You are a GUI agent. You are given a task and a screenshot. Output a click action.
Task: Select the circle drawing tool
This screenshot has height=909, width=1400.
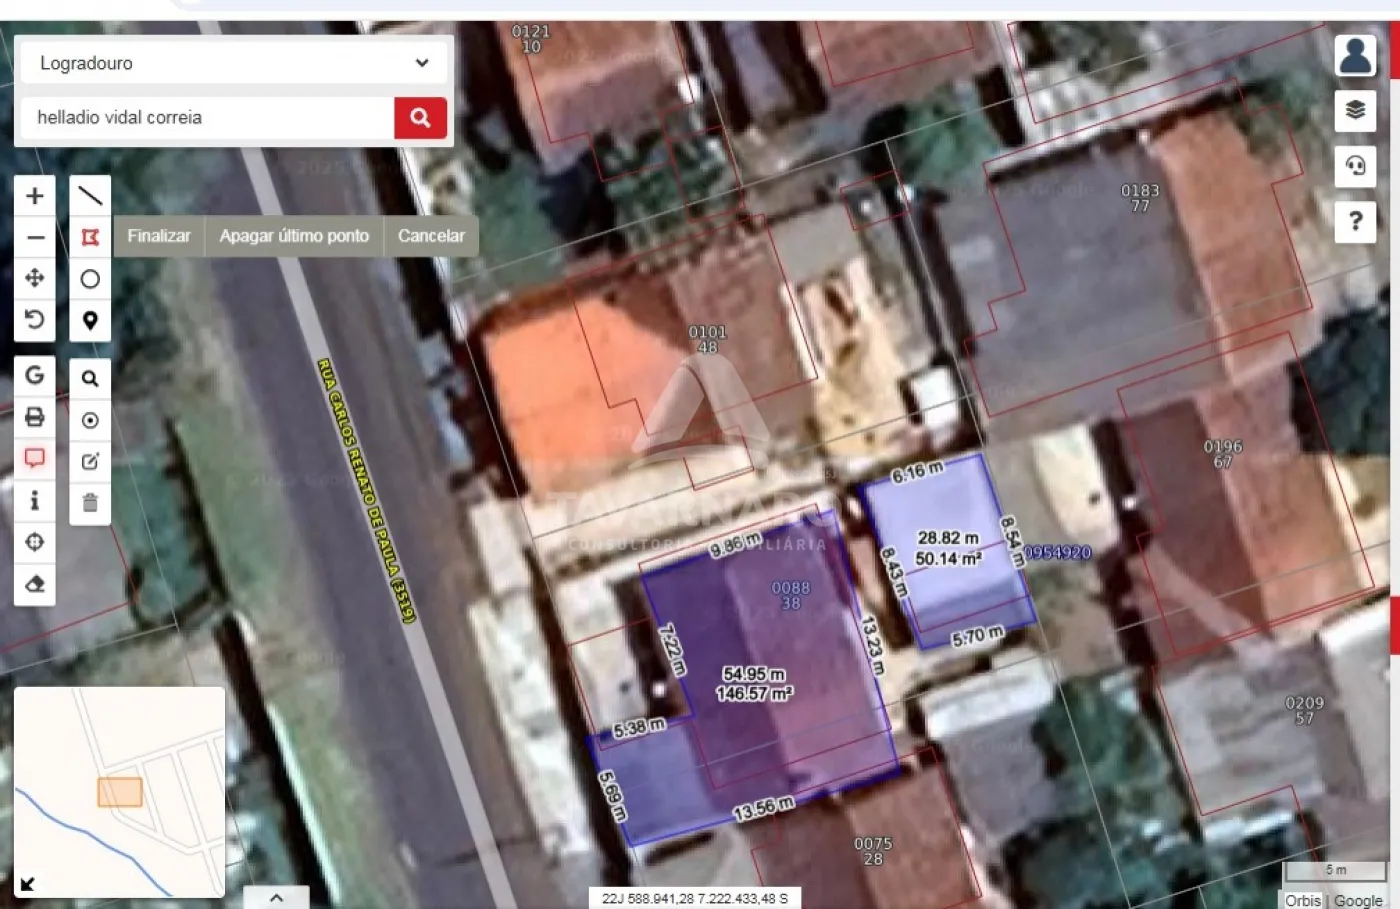click(90, 279)
